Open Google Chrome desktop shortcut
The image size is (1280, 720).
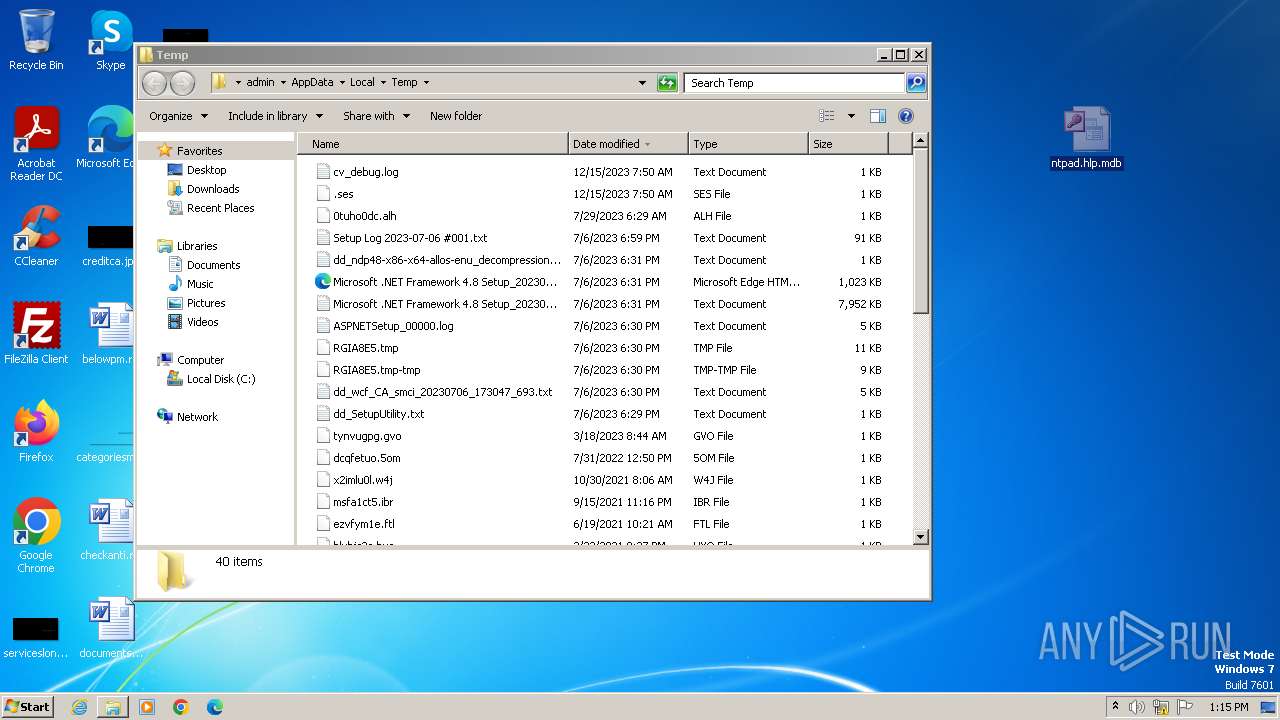click(x=36, y=536)
